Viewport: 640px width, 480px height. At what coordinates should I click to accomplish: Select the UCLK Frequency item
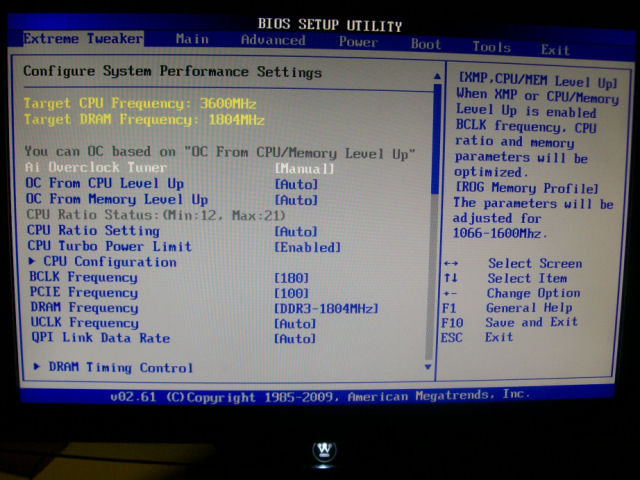pos(84,322)
